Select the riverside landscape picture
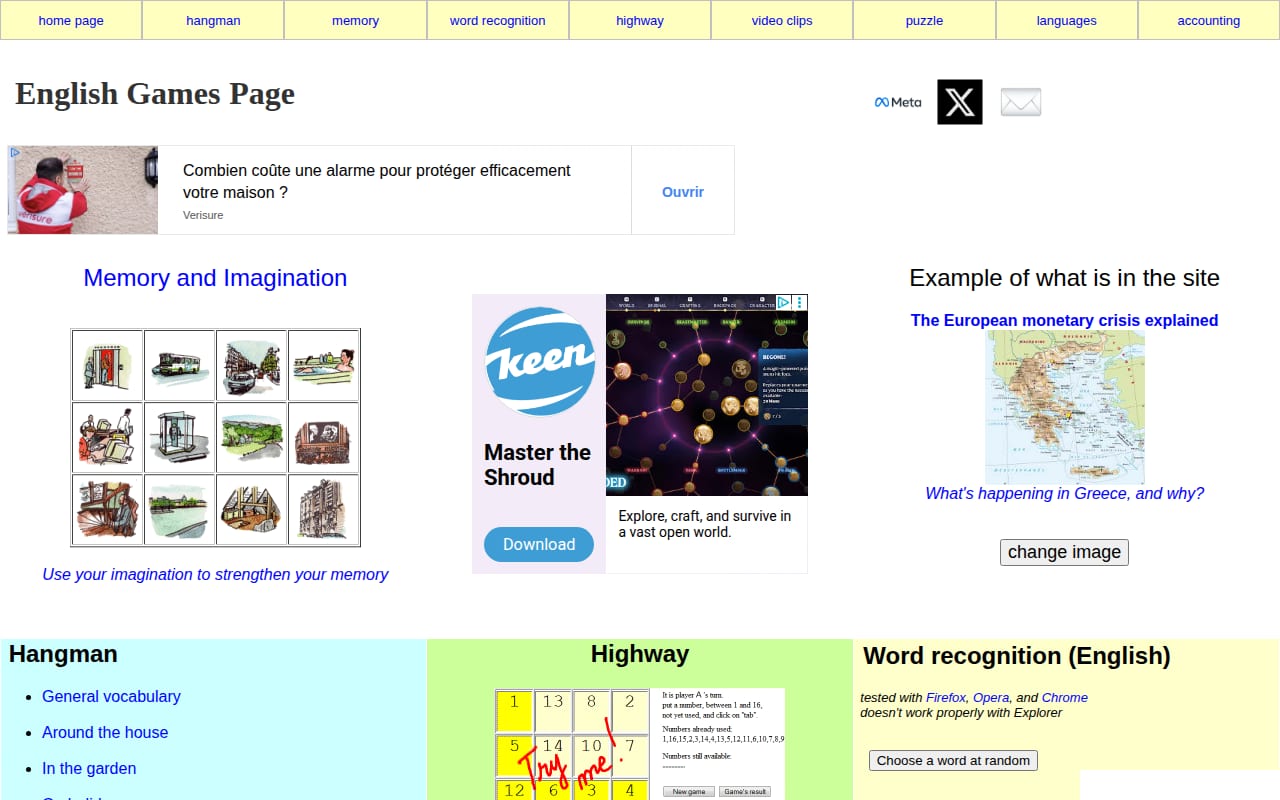The height and width of the screenshot is (800, 1280). (179, 510)
